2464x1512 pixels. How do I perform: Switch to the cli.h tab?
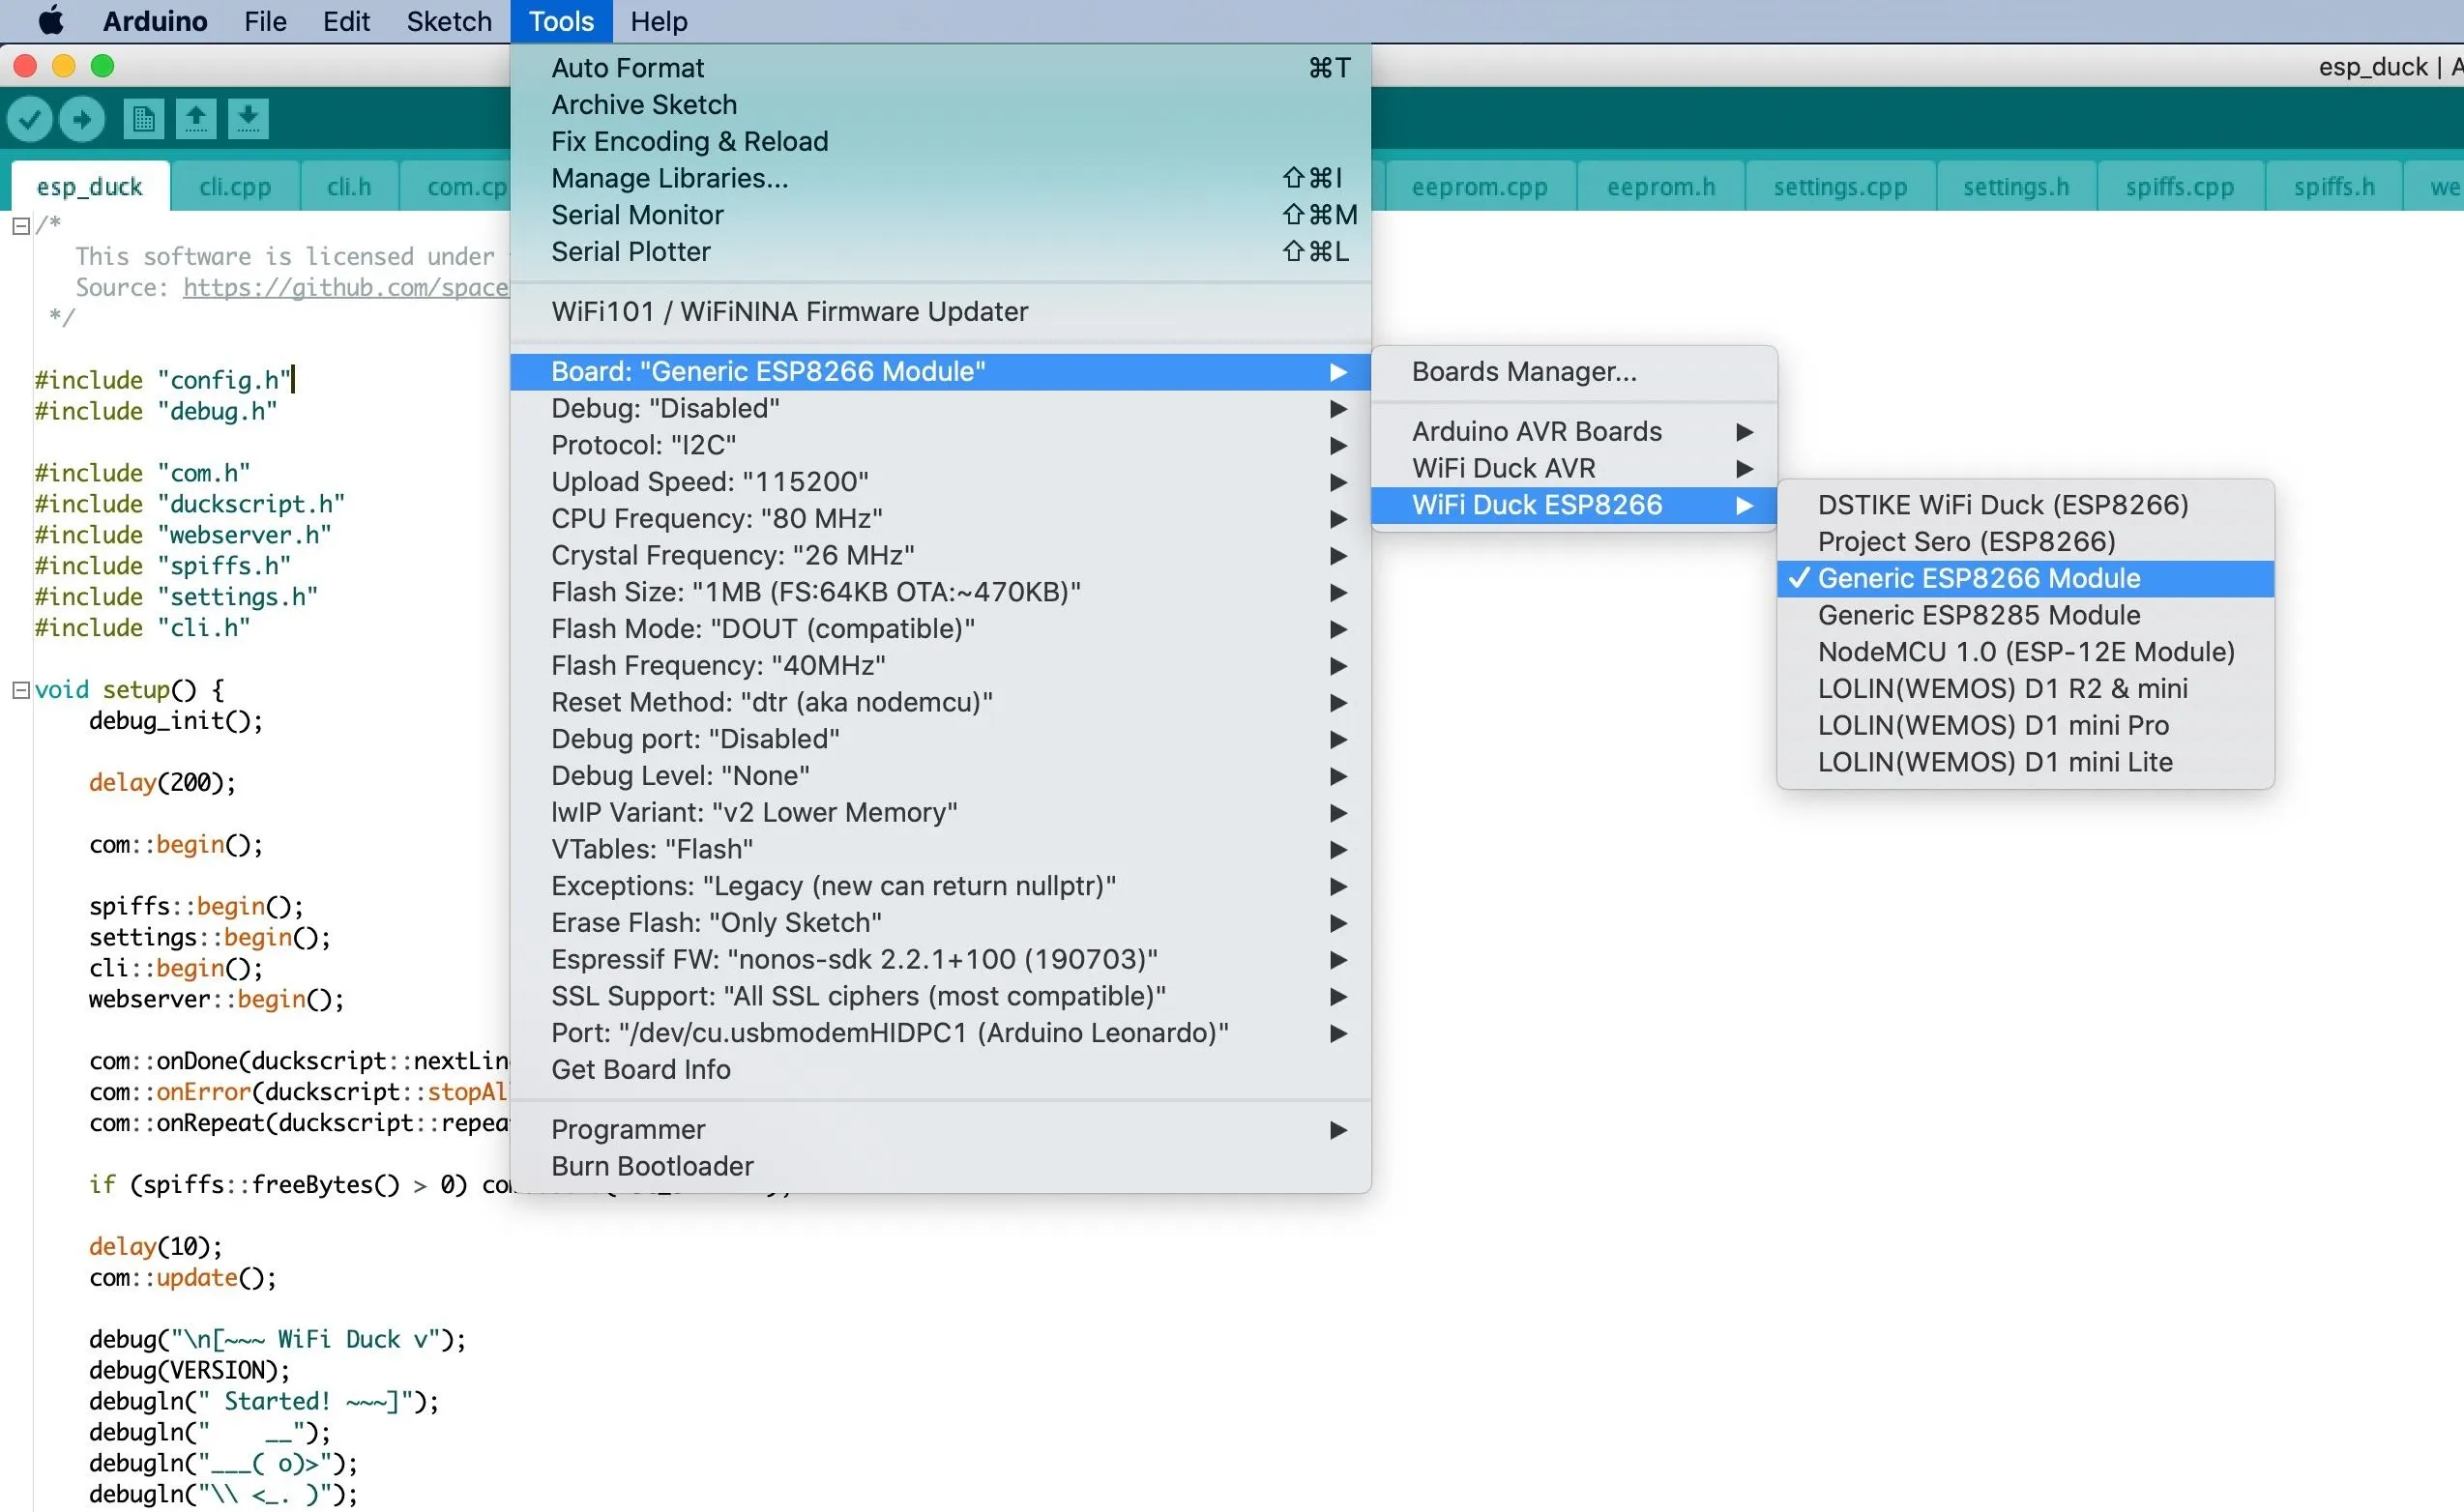[x=349, y=187]
